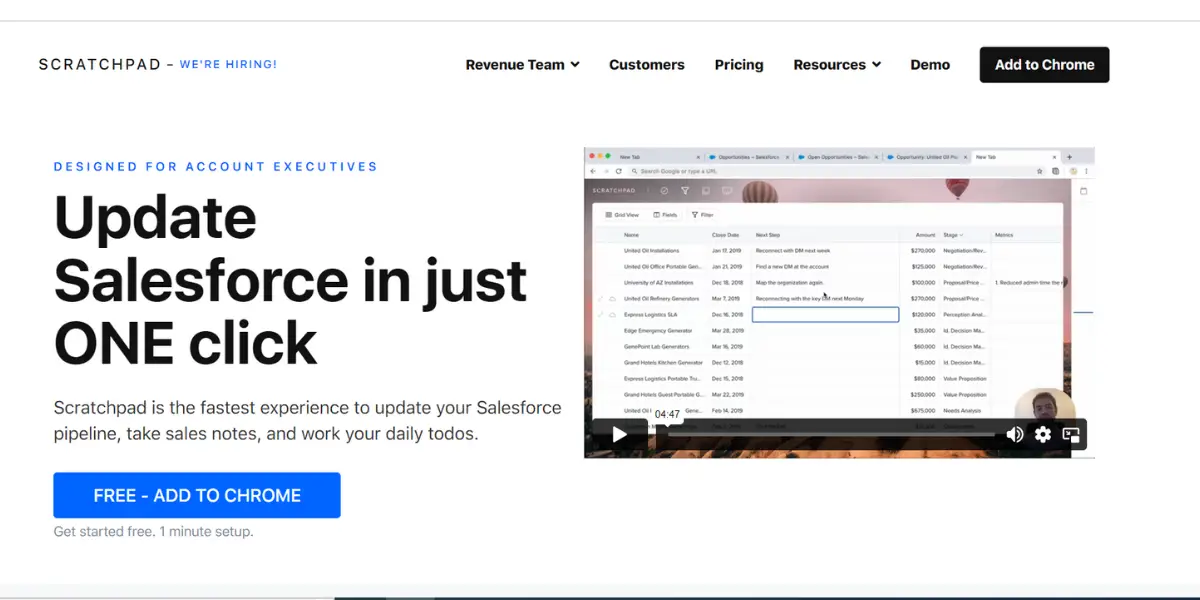The image size is (1200, 600).
Task: Click the Fields button in the video
Action: (x=665, y=215)
